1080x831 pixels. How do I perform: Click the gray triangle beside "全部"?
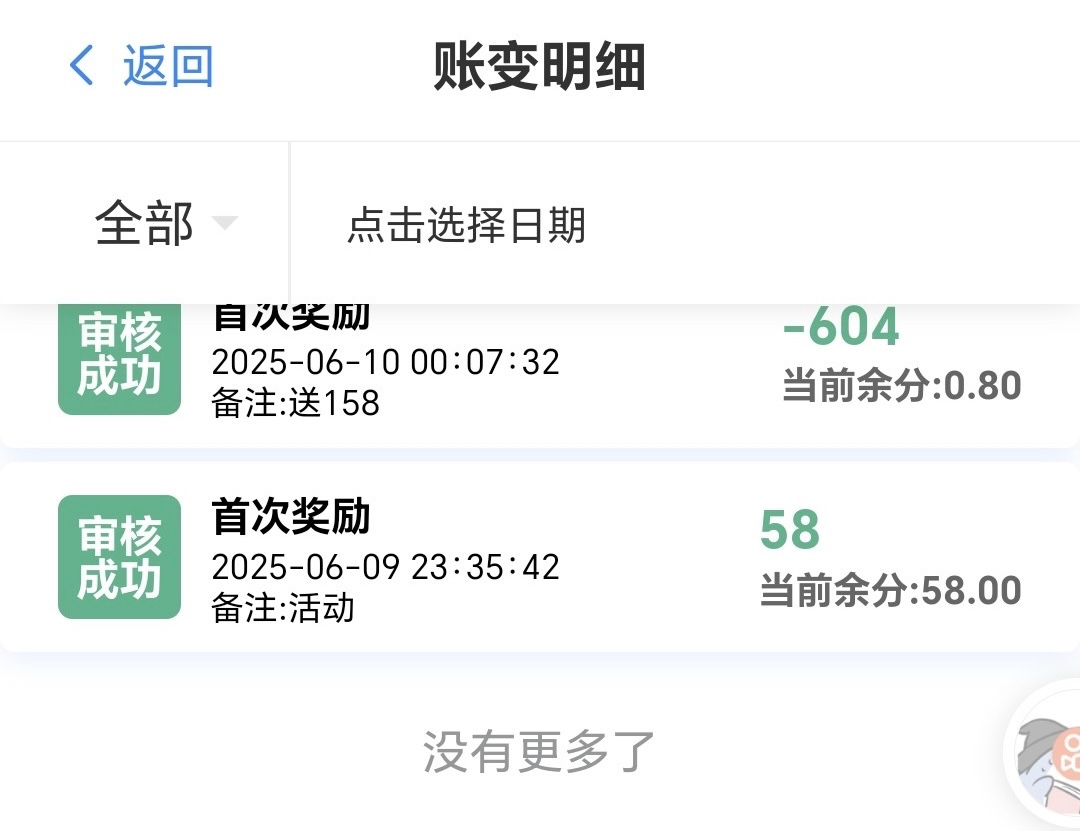(x=224, y=222)
